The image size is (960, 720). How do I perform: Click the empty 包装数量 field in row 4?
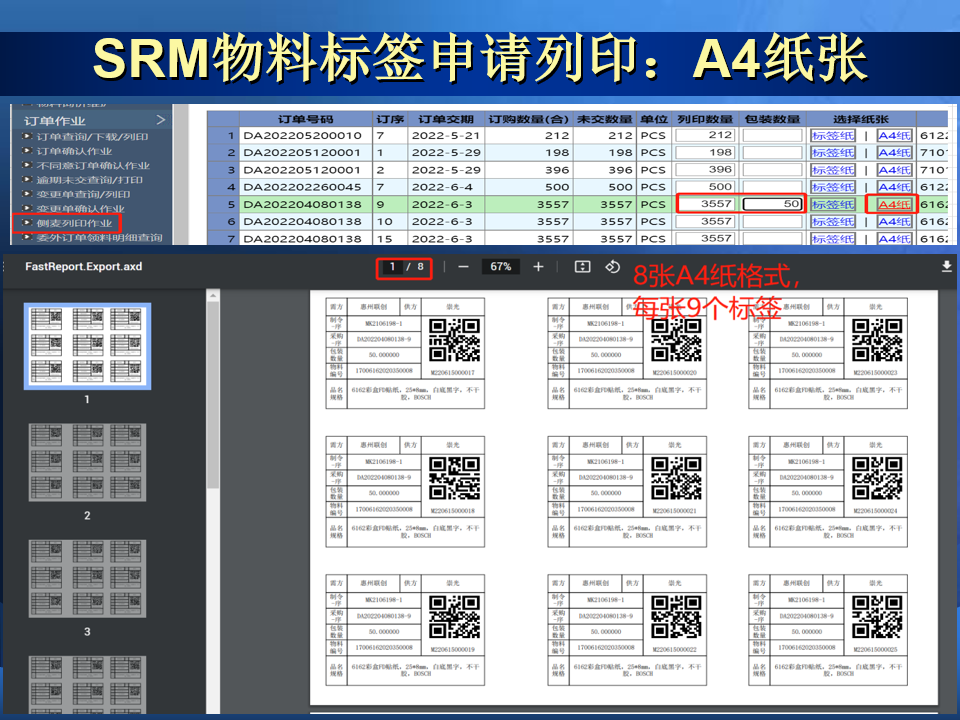pyautogui.click(x=772, y=187)
